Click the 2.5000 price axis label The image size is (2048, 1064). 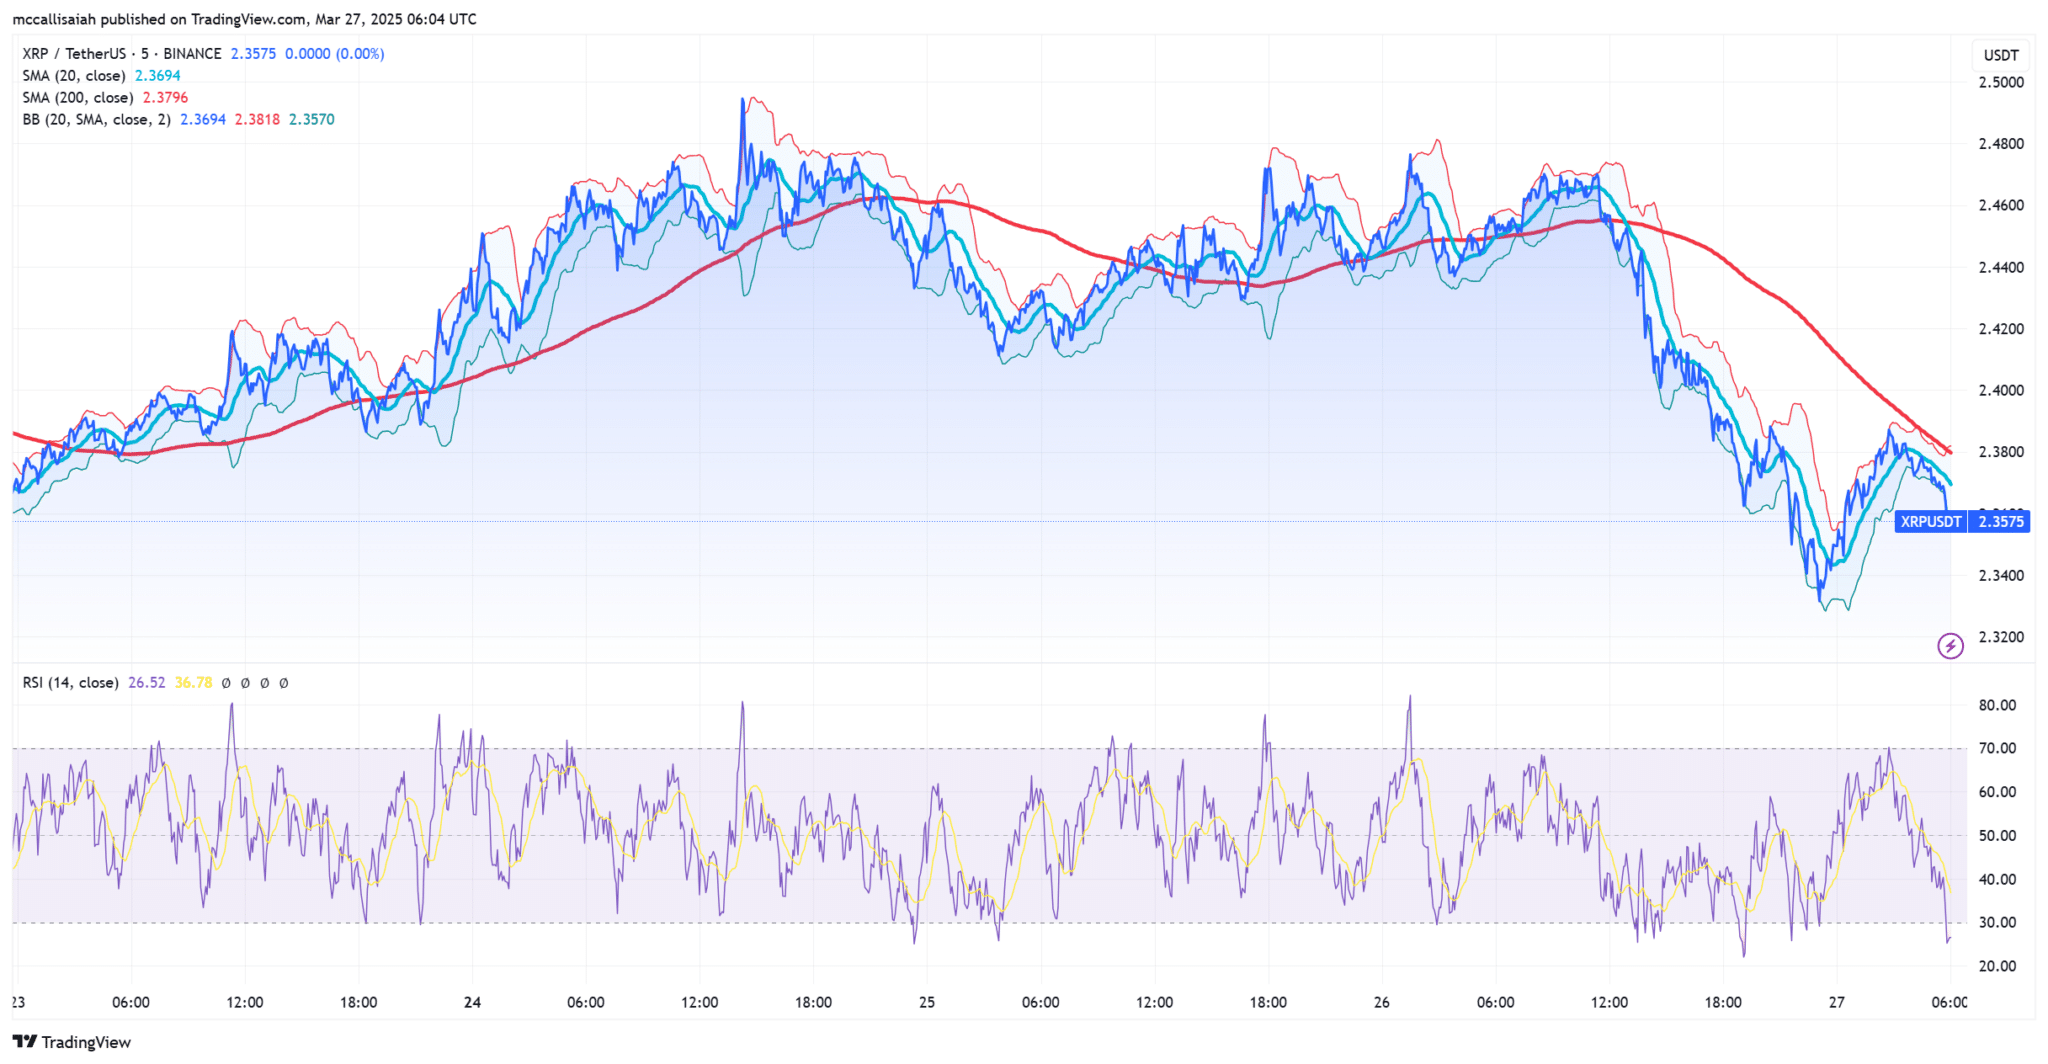(2001, 82)
